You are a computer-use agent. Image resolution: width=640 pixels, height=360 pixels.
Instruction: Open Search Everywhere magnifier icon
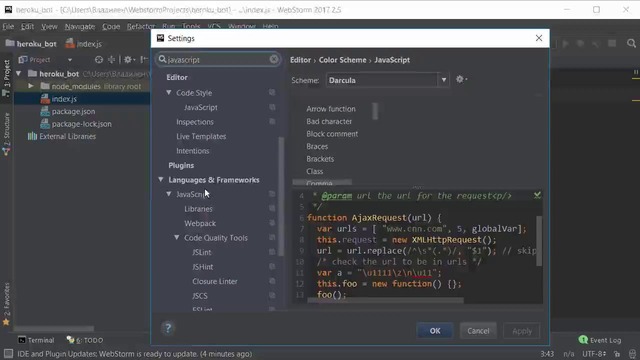[631, 43]
